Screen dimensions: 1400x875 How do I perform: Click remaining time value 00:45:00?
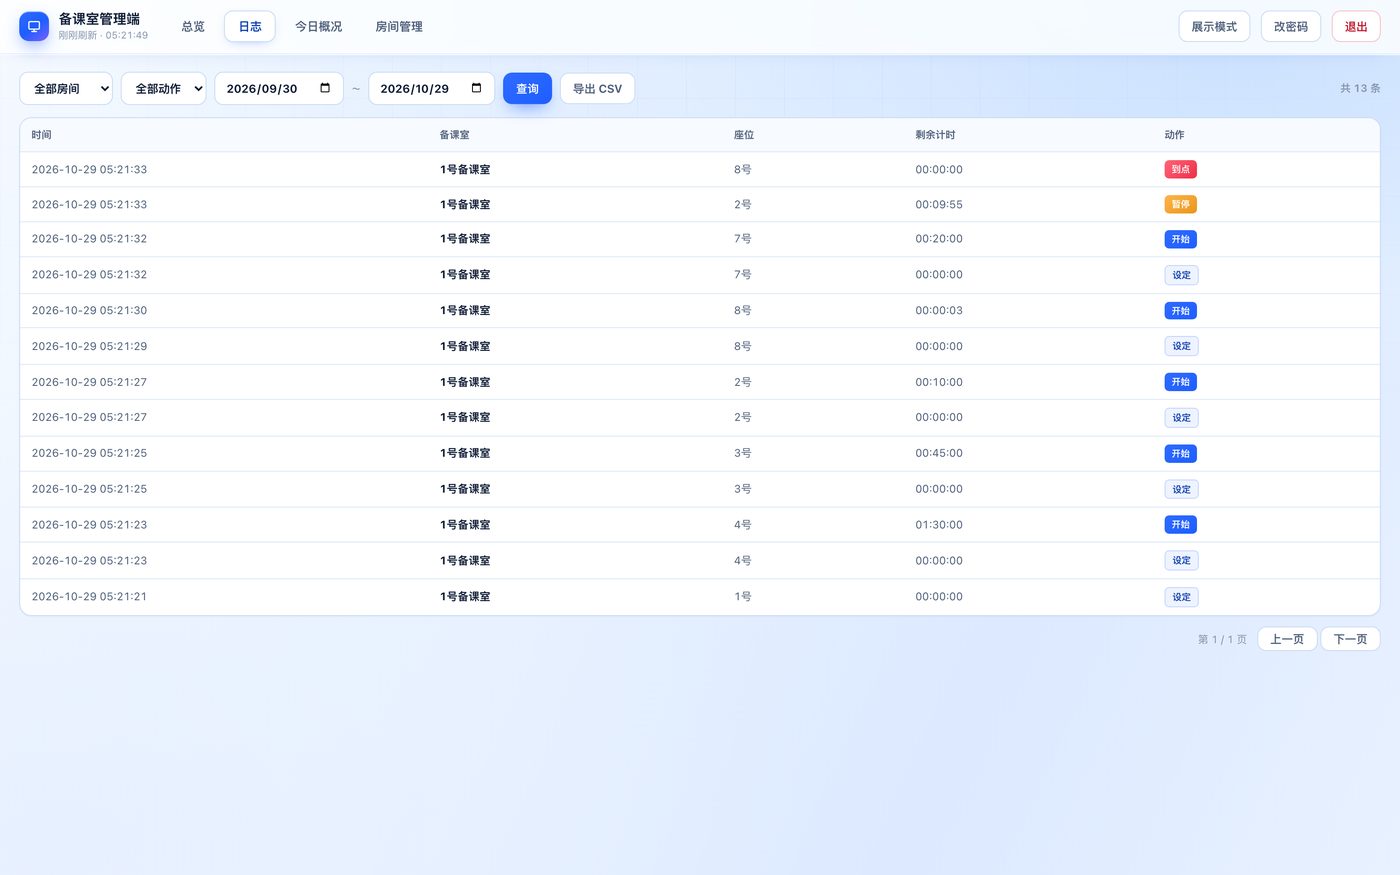pyautogui.click(x=939, y=453)
